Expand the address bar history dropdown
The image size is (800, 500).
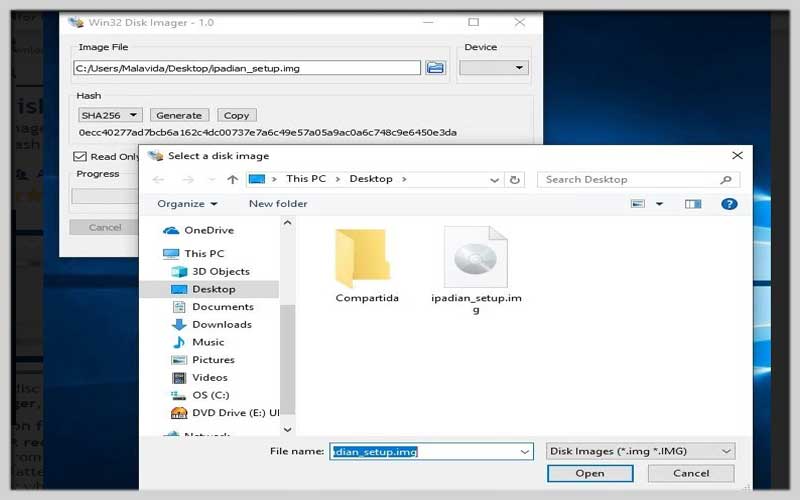(x=494, y=180)
